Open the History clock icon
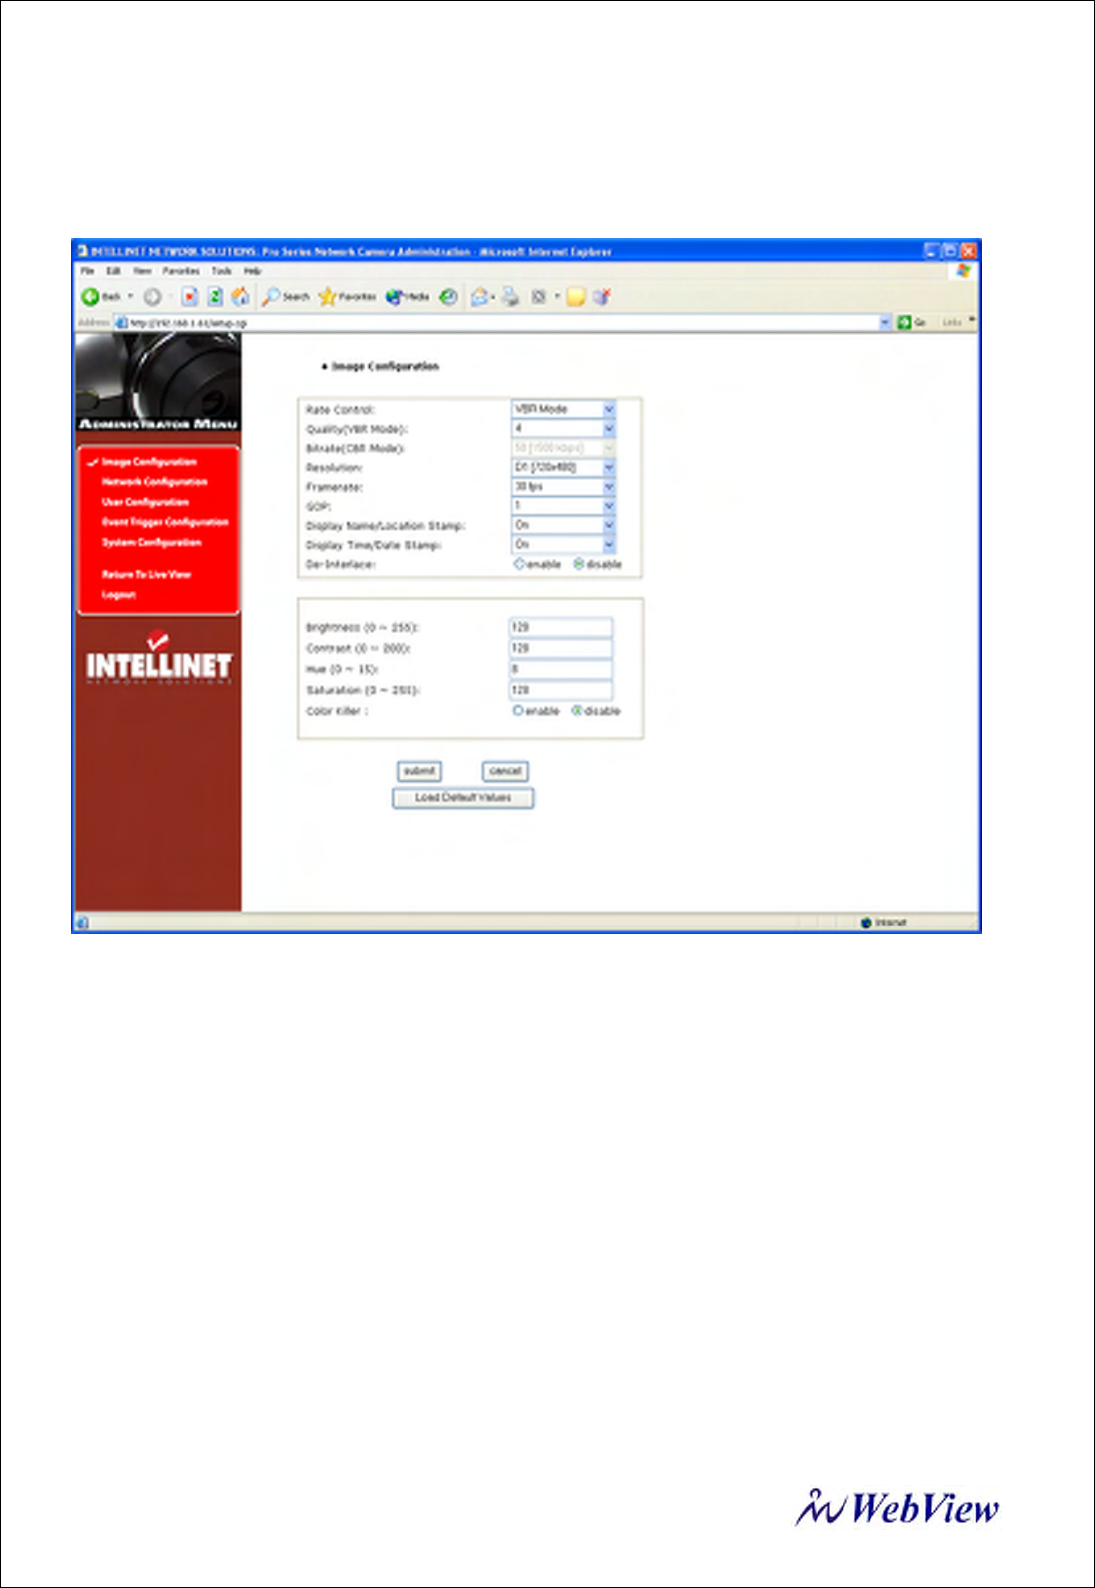This screenshot has height=1588, width=1095. point(449,297)
